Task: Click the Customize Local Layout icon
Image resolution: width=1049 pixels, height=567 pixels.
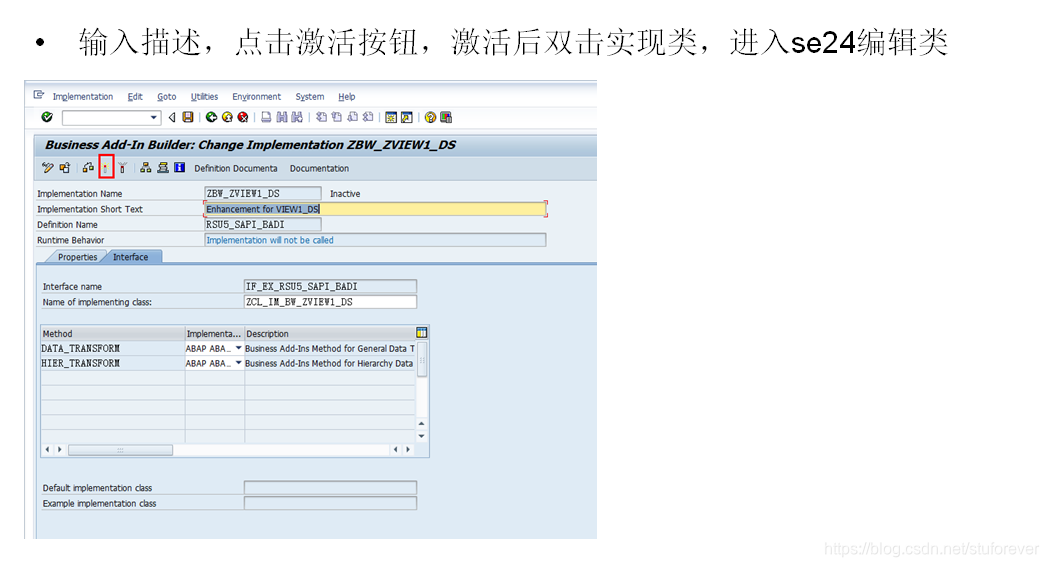Action: point(446,117)
